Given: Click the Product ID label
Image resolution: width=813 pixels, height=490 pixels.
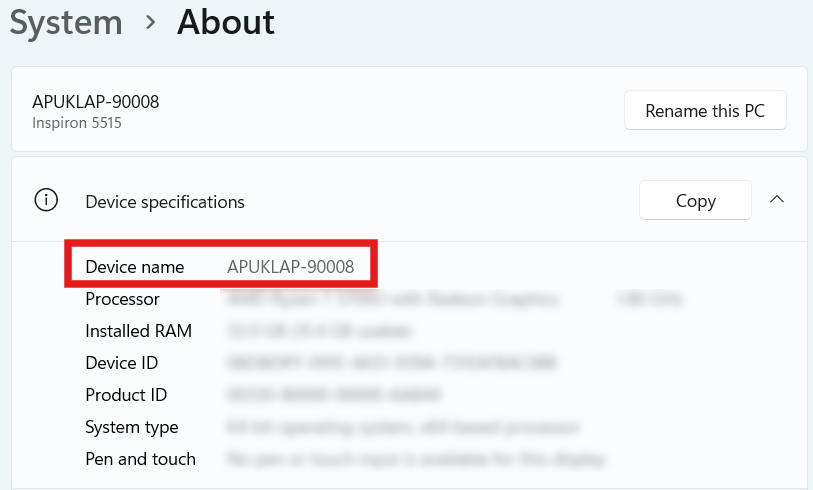Looking at the screenshot, I should point(125,395).
